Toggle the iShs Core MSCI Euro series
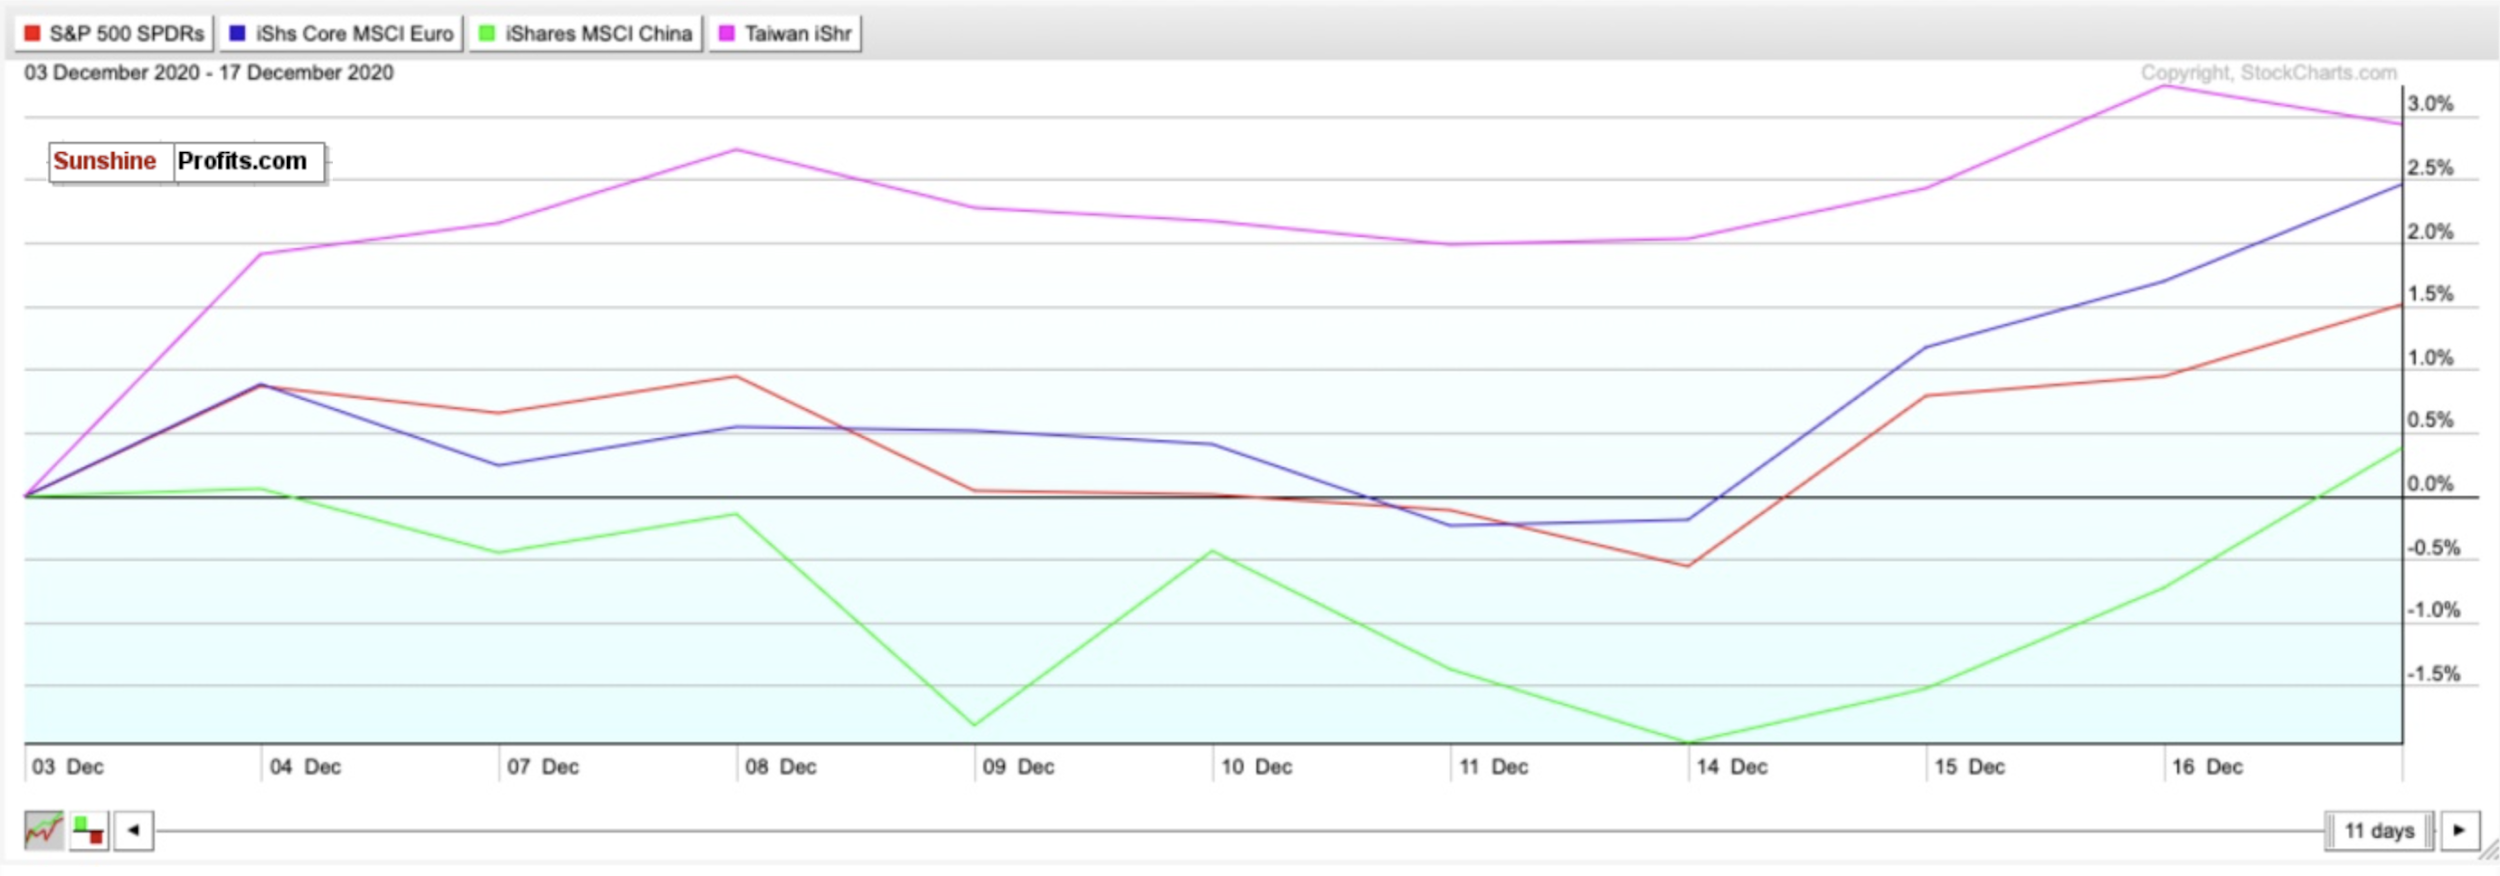Viewport: 2500px width, 876px height. point(341,34)
